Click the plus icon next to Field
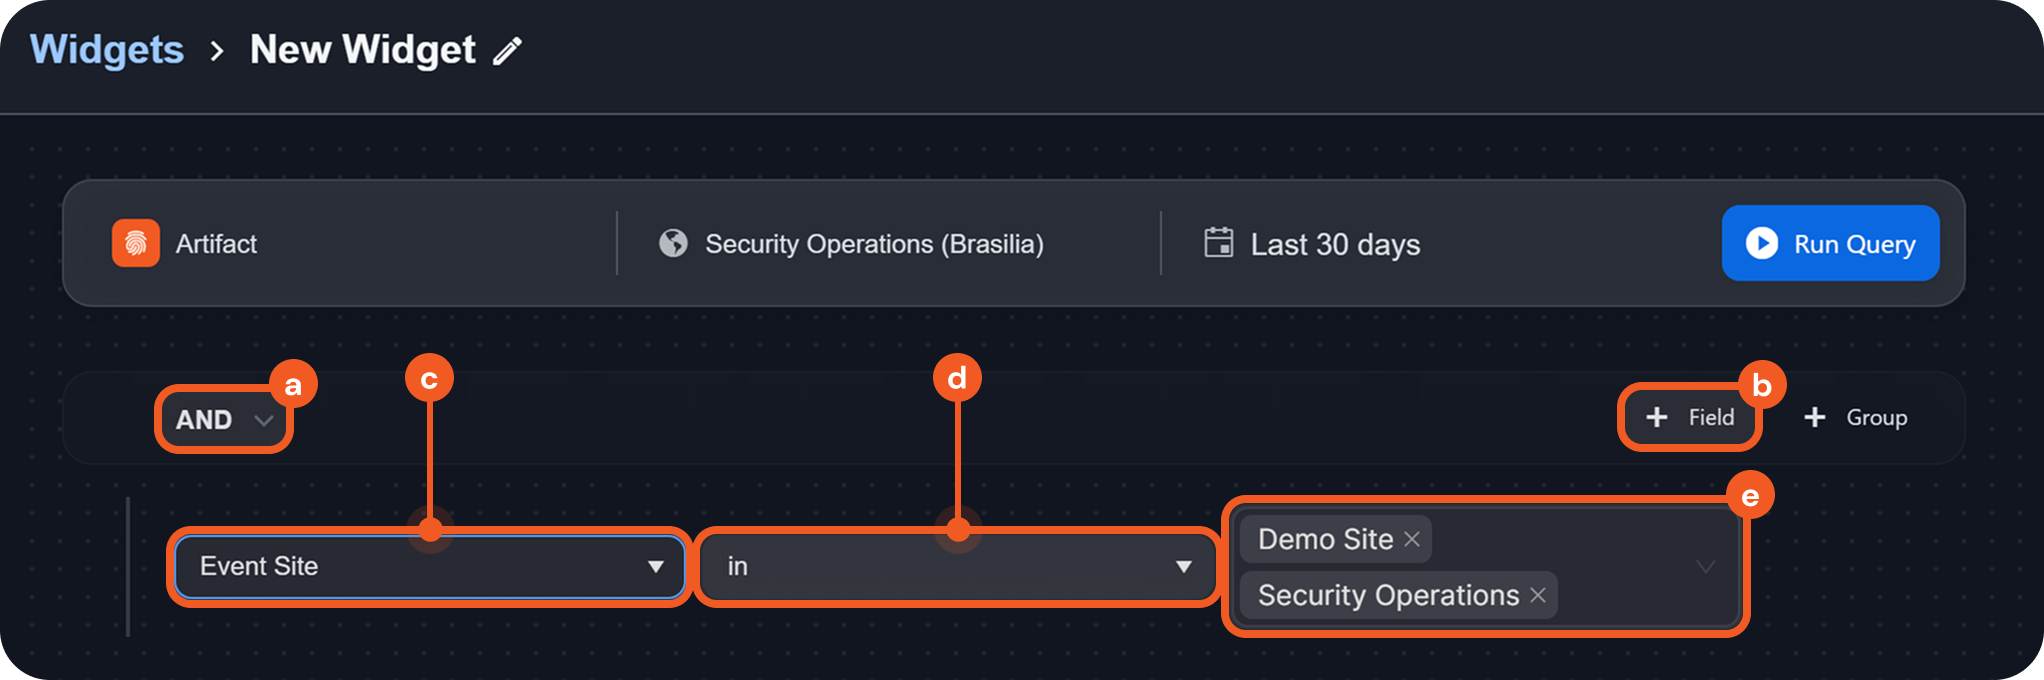Screen dimensions: 2044x680 click(1656, 417)
